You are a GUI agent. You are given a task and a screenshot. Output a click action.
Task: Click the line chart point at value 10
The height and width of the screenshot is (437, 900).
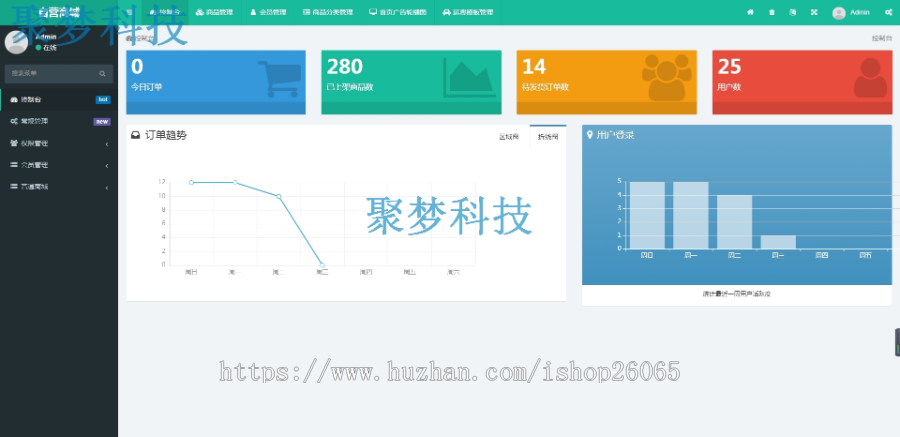coord(279,196)
